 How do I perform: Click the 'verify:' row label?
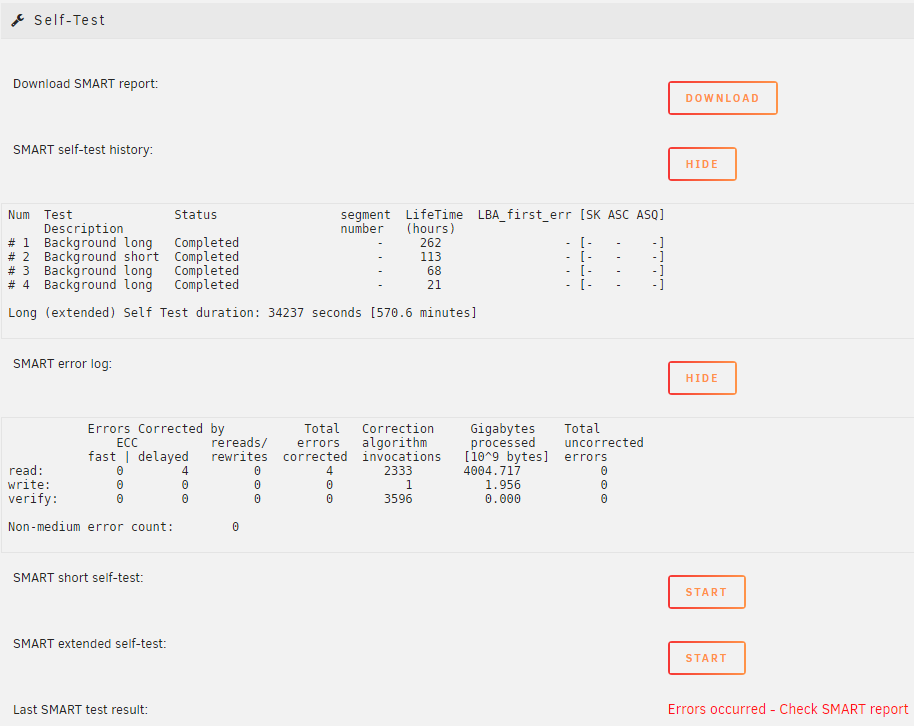pyautogui.click(x=33, y=499)
